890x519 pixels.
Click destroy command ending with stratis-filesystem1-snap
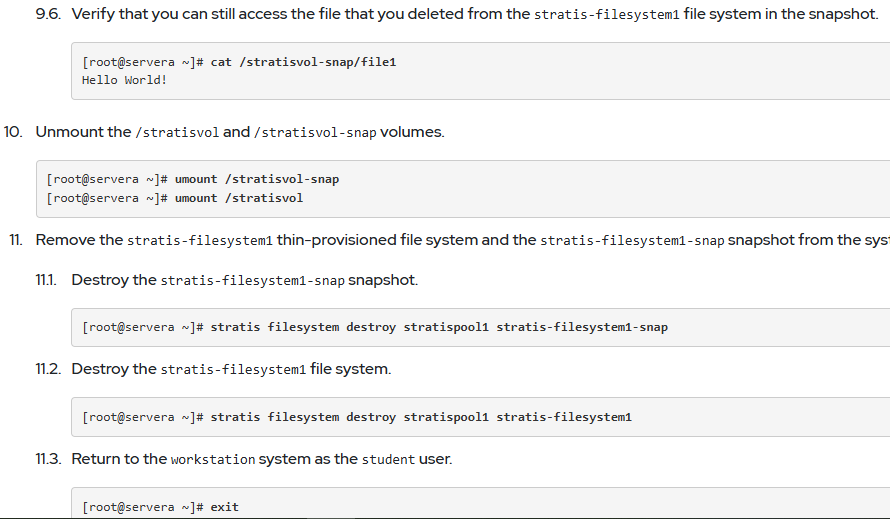(x=439, y=327)
